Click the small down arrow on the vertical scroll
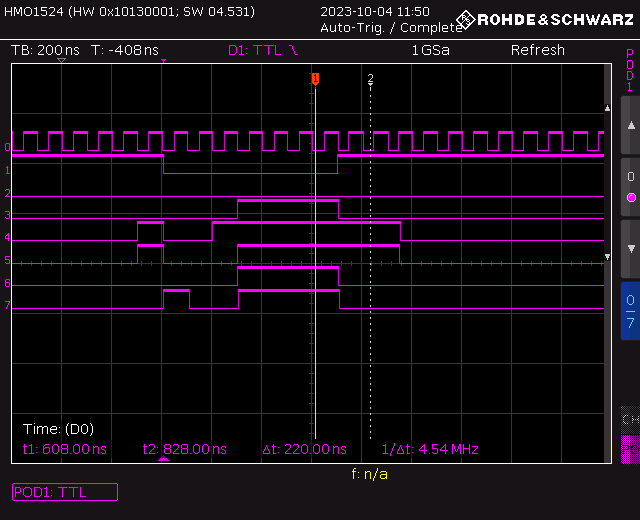This screenshot has width=640, height=520. [x=607, y=257]
